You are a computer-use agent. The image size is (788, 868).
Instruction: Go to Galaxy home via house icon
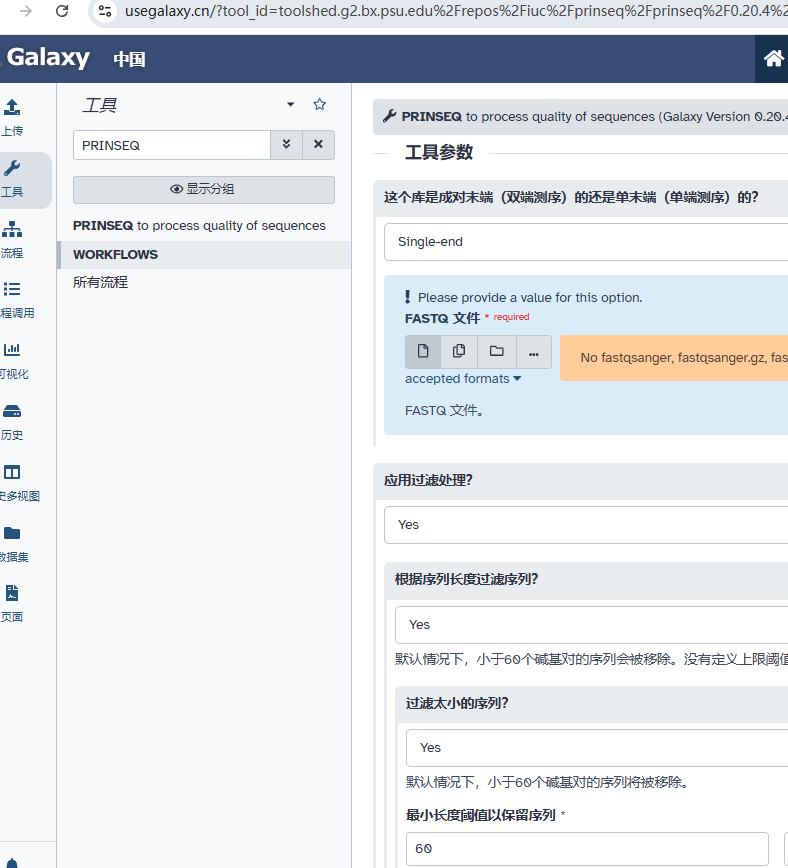click(x=774, y=59)
